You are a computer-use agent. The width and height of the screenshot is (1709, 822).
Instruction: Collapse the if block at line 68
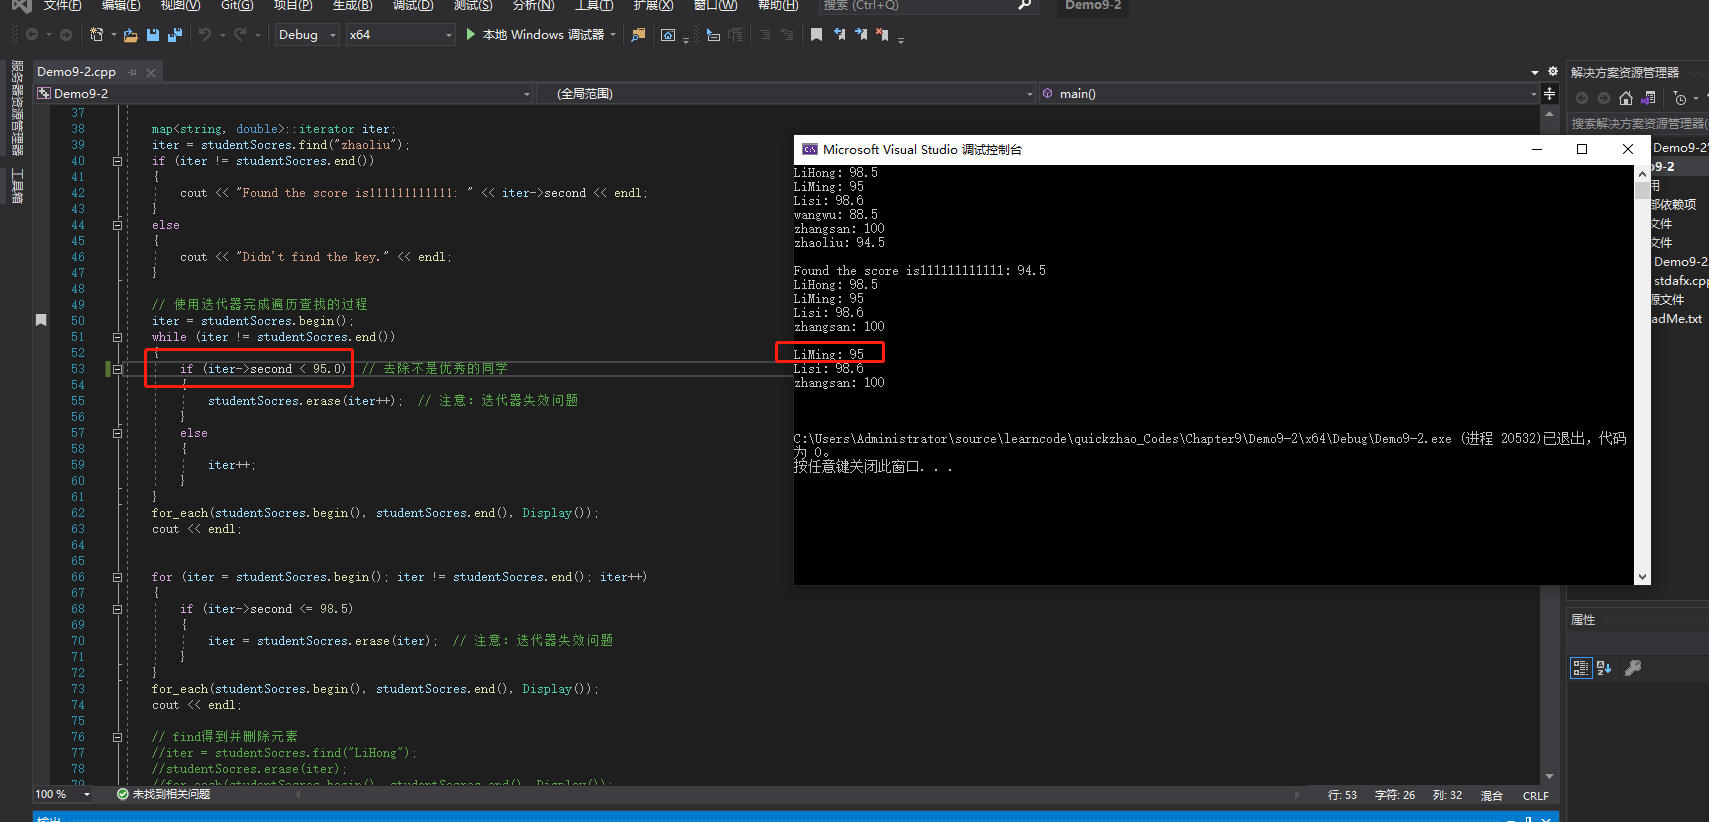117,609
